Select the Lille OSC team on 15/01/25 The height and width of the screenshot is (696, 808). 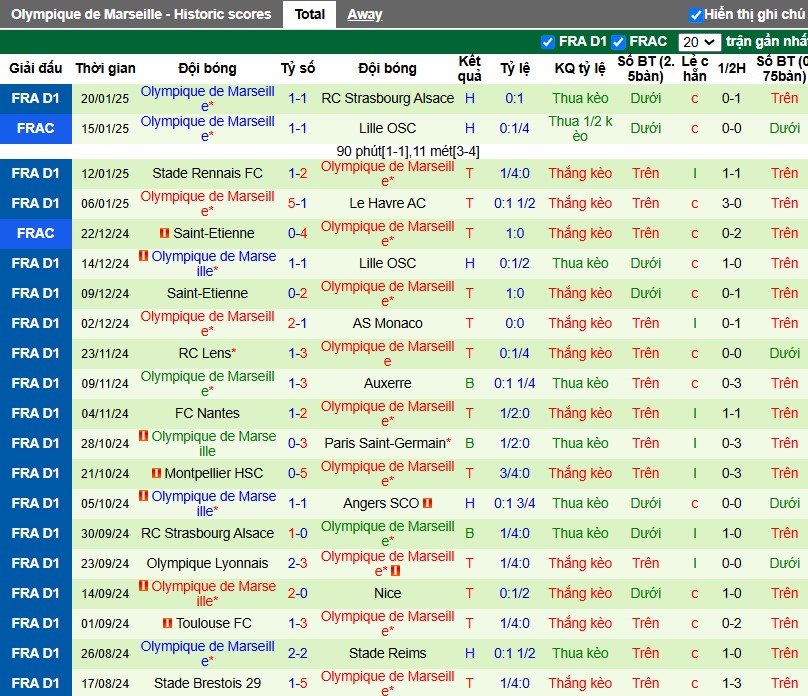point(388,128)
